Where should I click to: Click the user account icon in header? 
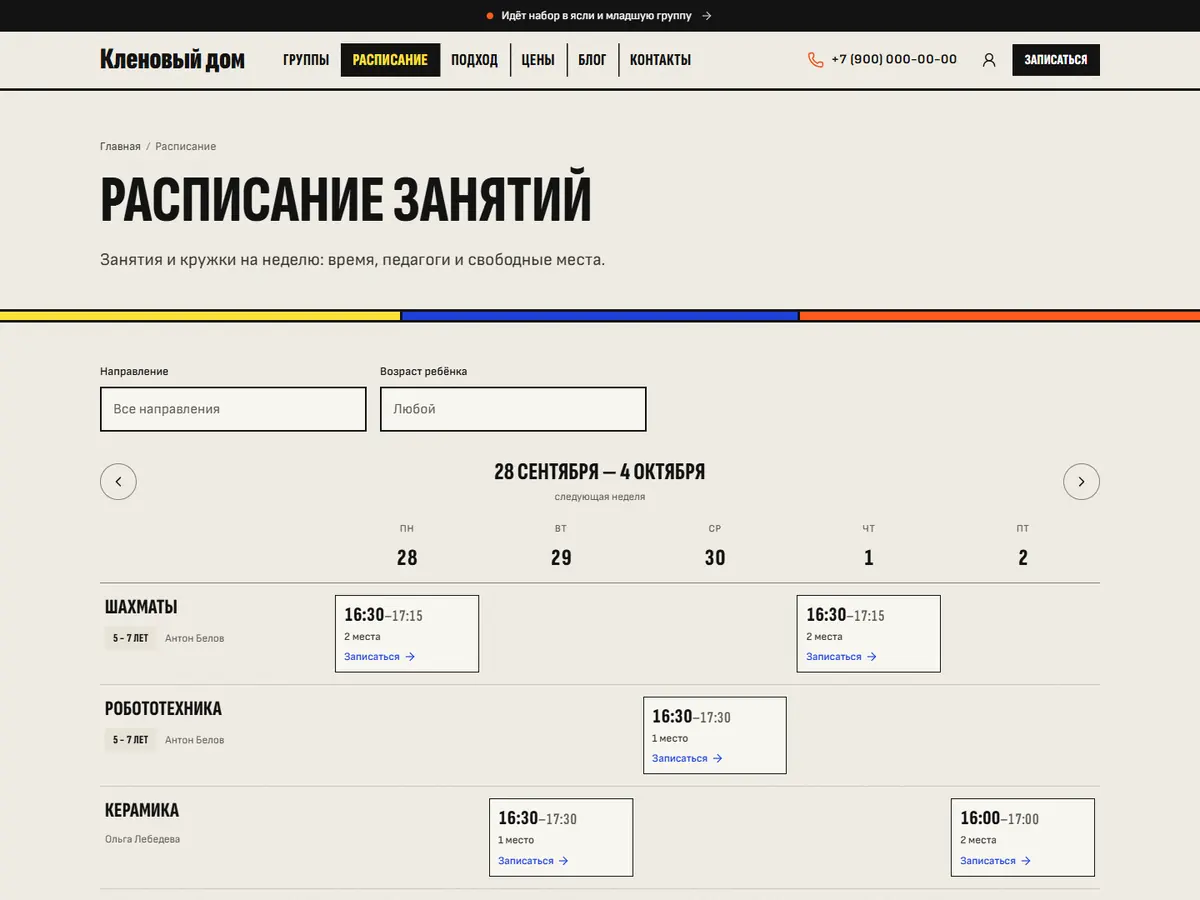tap(989, 60)
